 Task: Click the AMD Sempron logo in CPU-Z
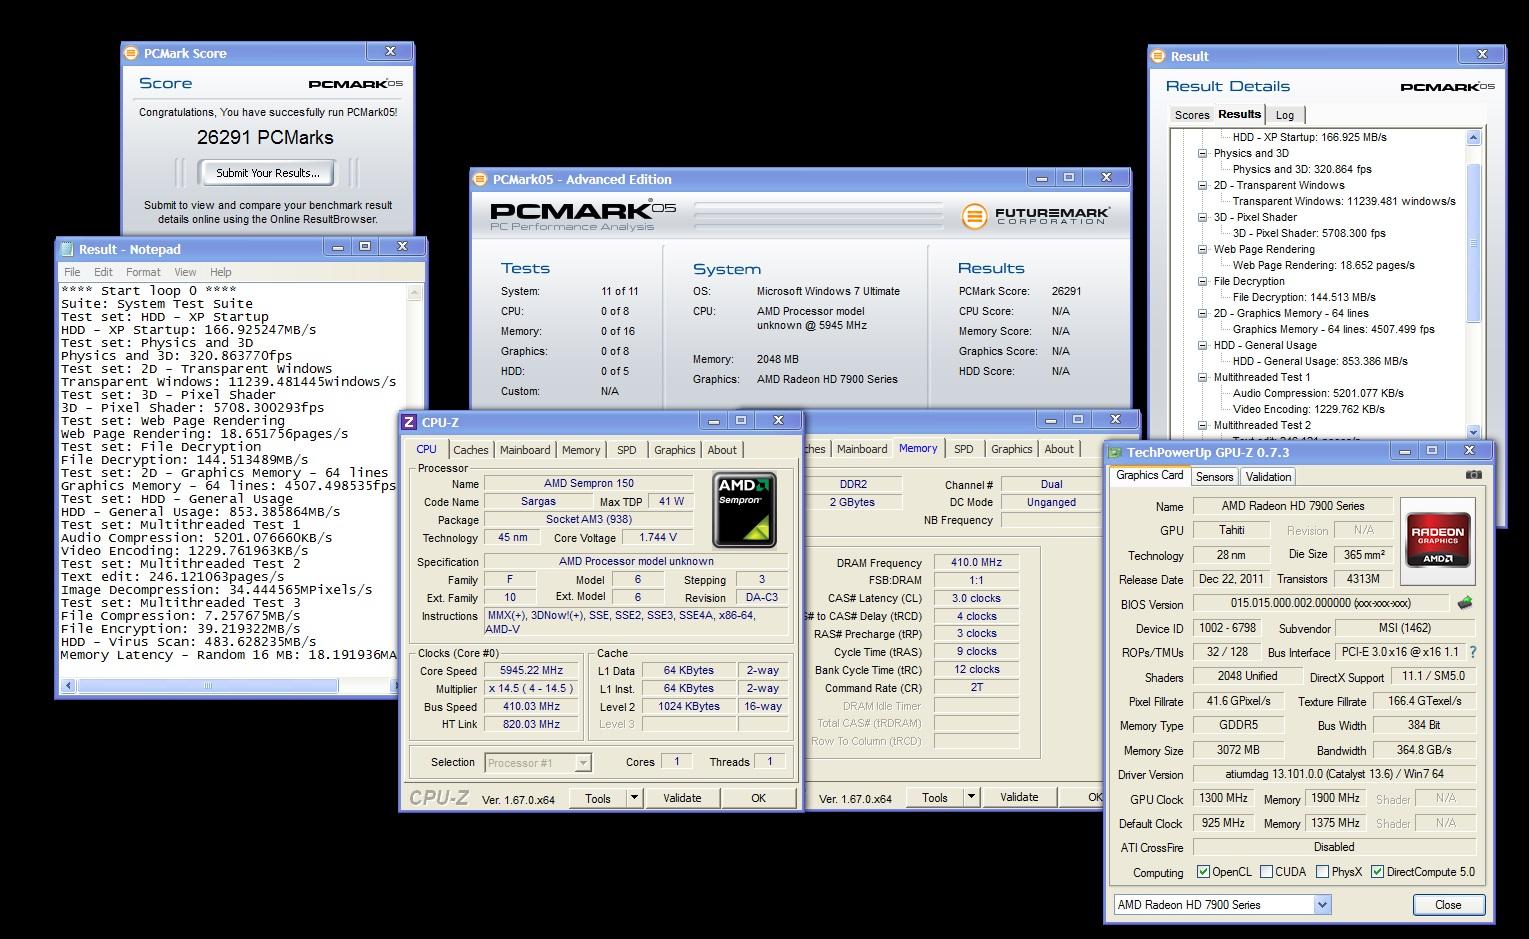click(x=745, y=511)
